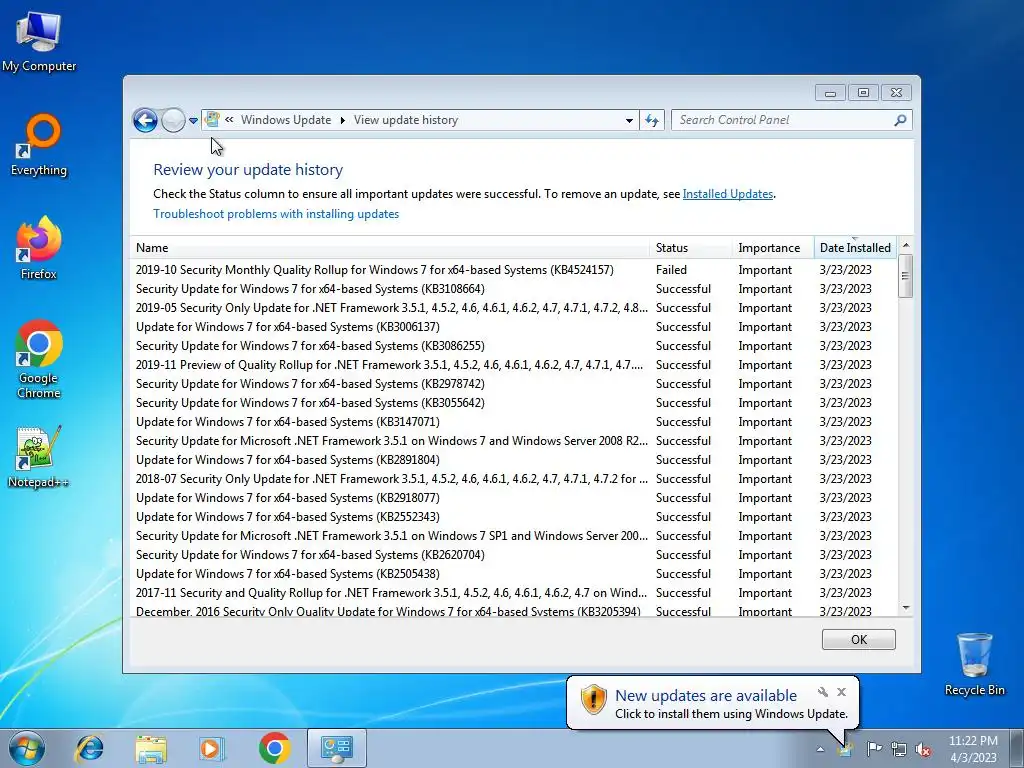Select View update history breadcrumb

click(406, 120)
